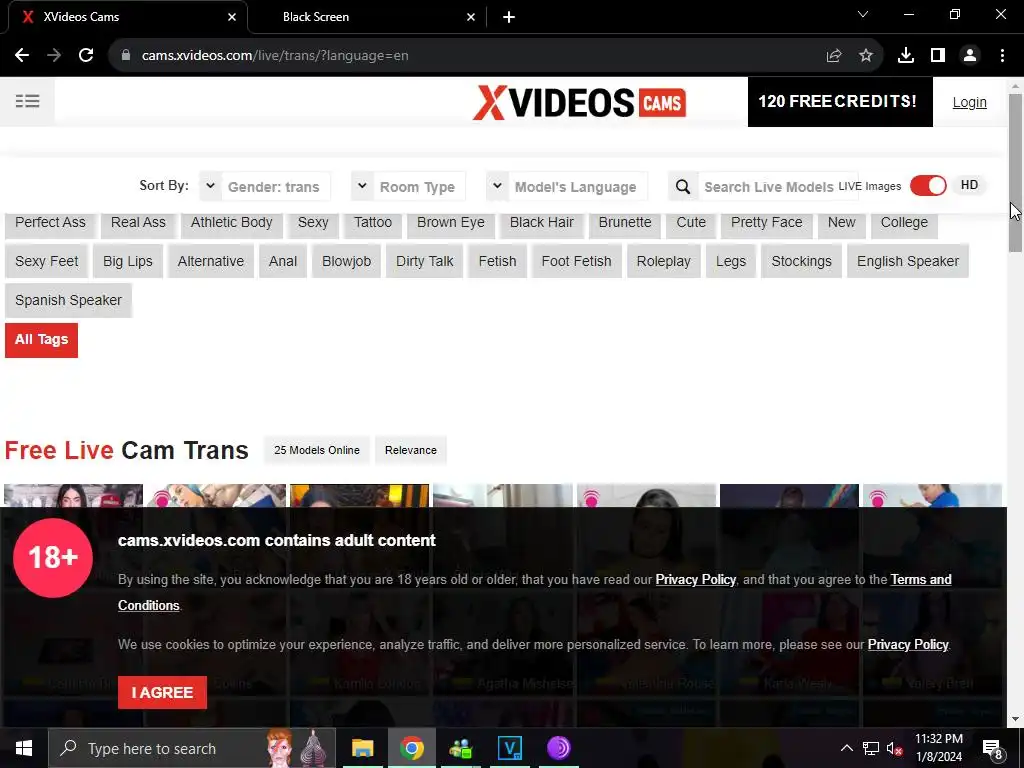Go back to the previous page
Image resolution: width=1024 pixels, height=768 pixels.
tap(22, 56)
